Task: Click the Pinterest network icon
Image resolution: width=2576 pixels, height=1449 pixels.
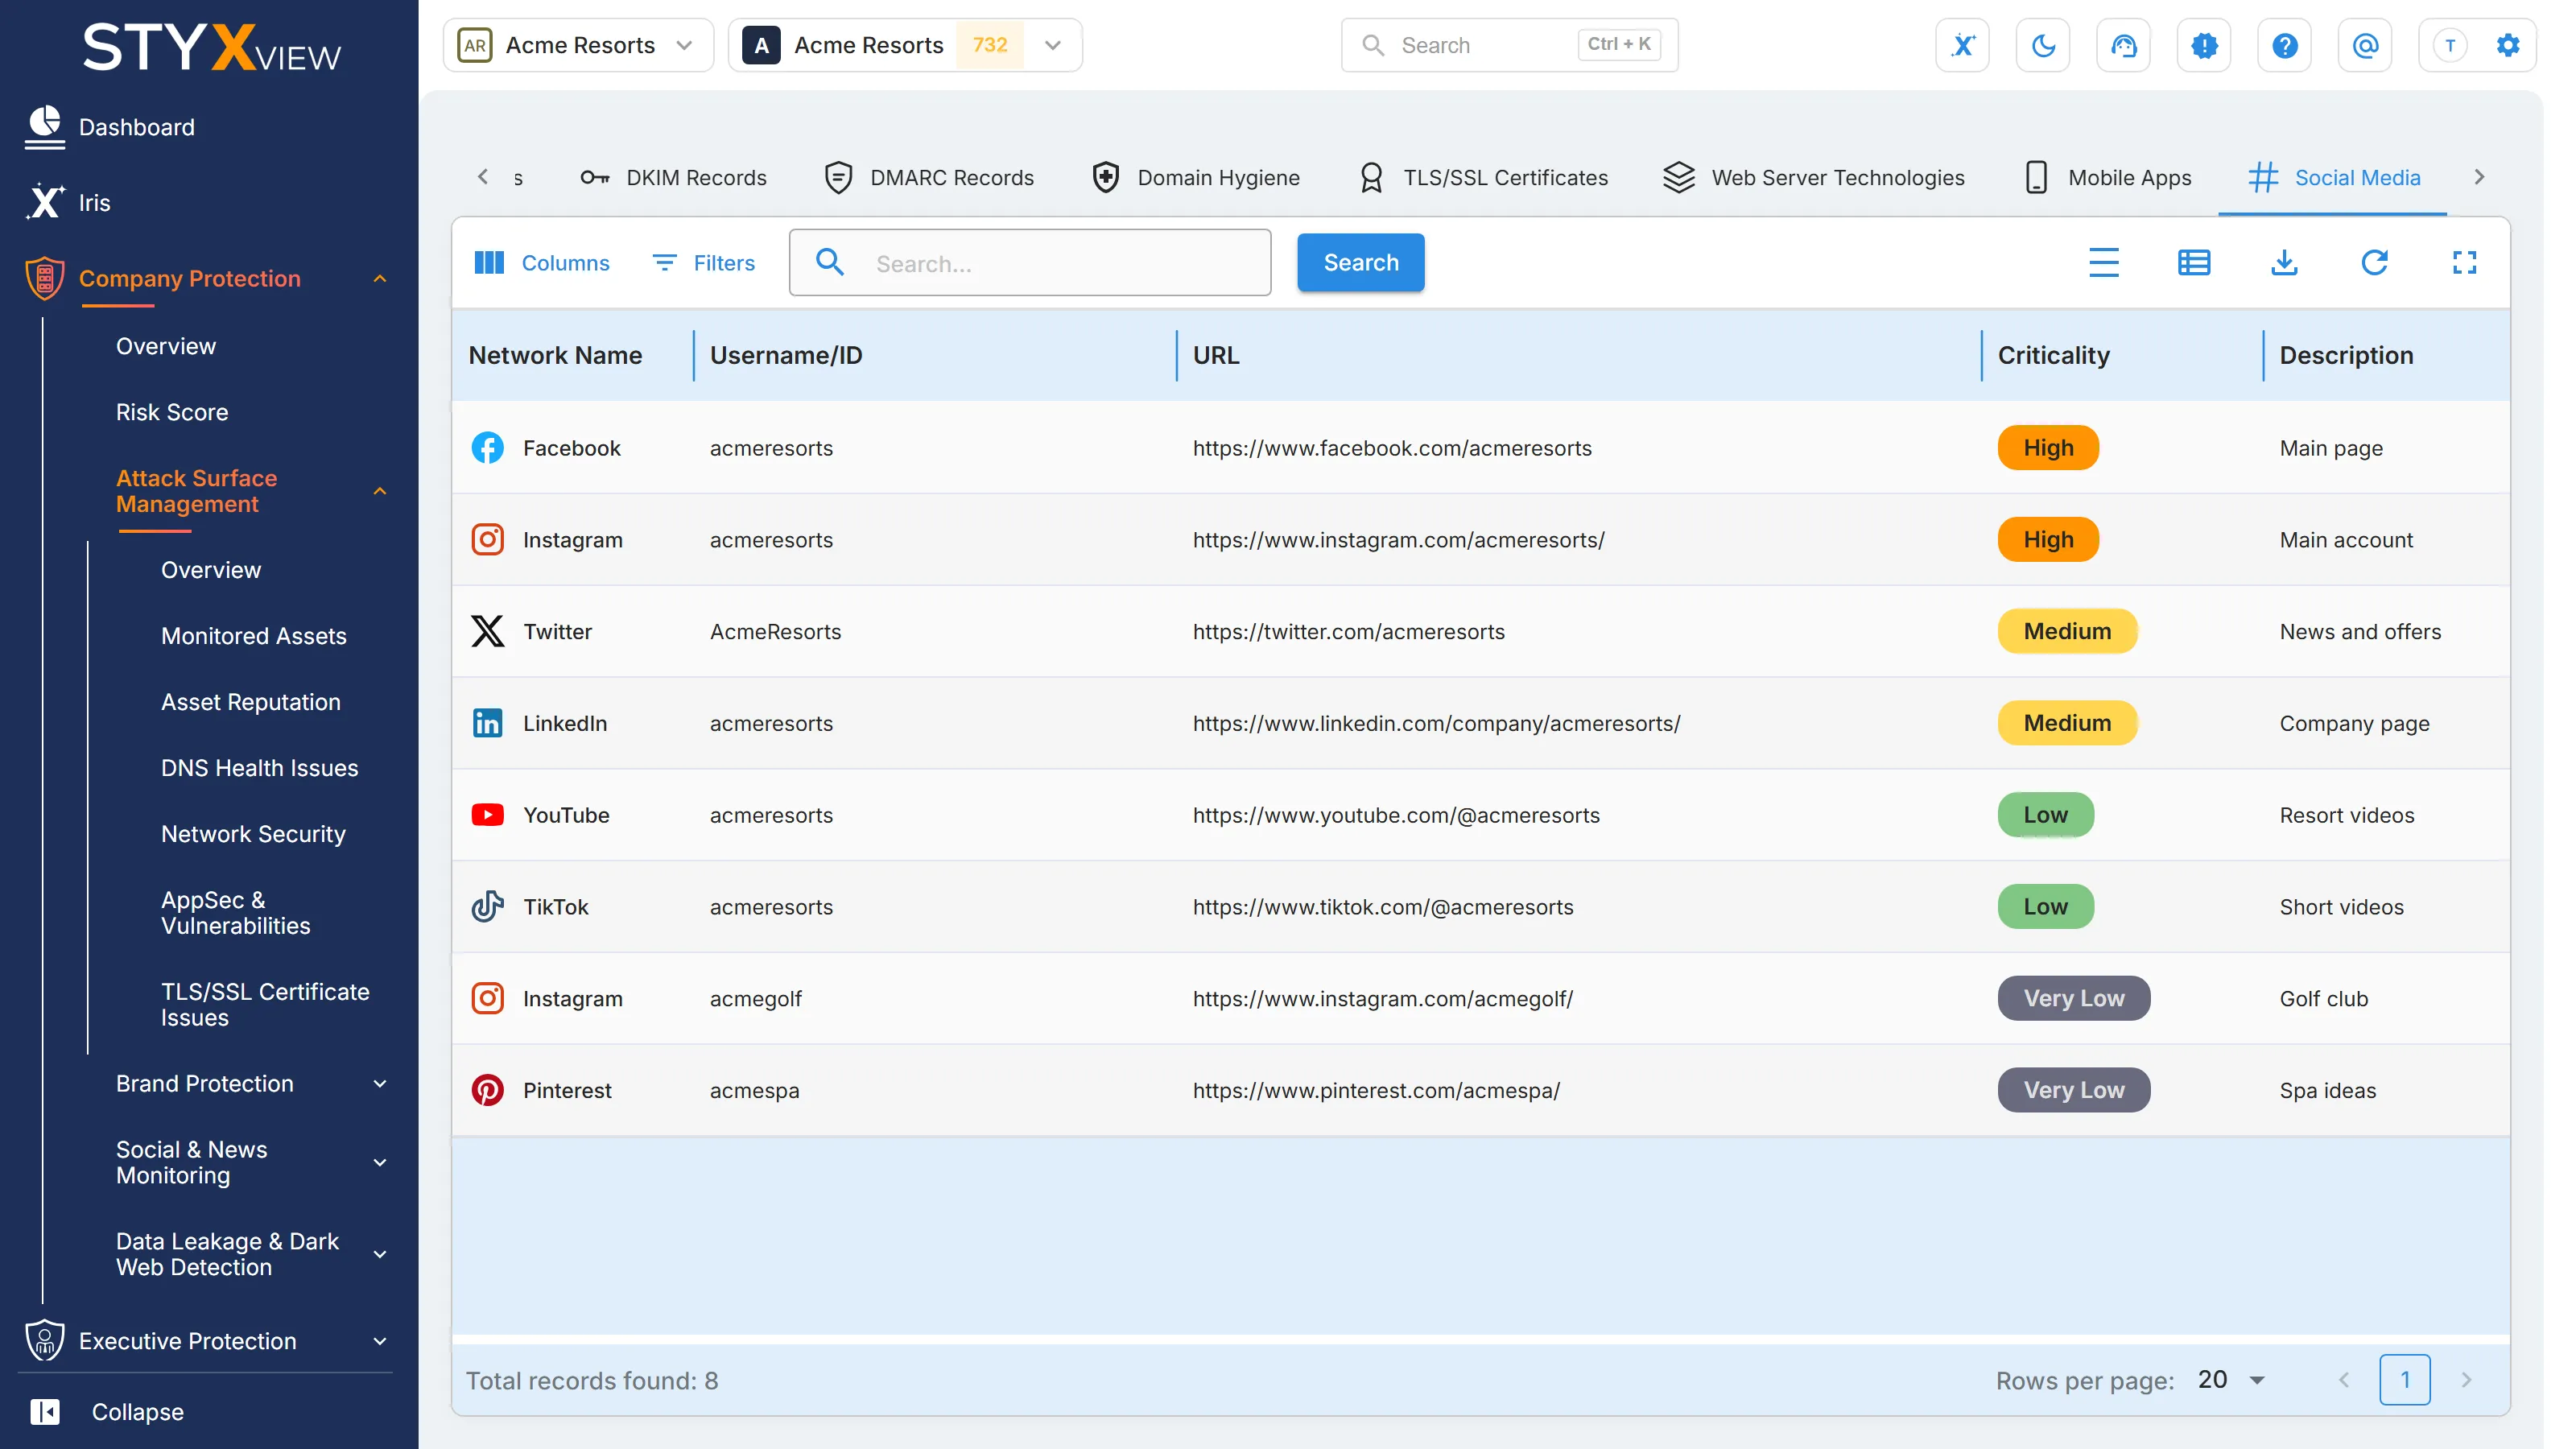Action: click(x=487, y=1090)
